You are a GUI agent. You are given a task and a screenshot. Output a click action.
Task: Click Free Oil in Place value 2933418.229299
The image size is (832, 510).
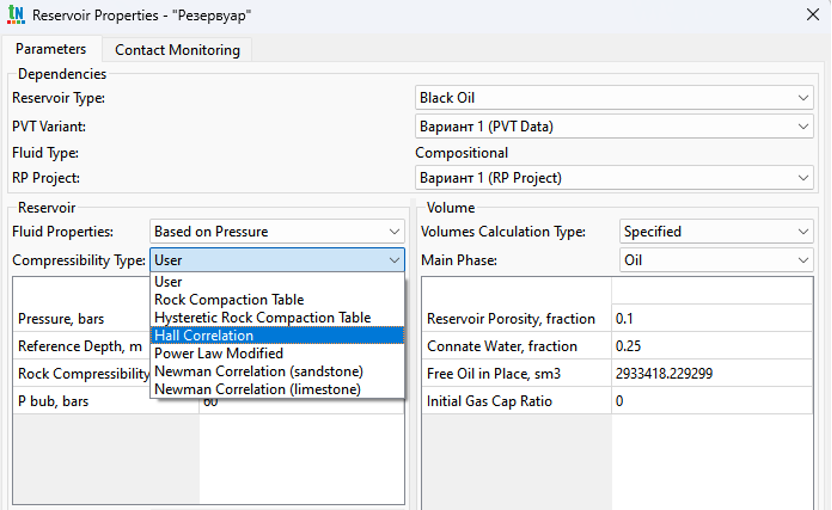tap(712, 374)
